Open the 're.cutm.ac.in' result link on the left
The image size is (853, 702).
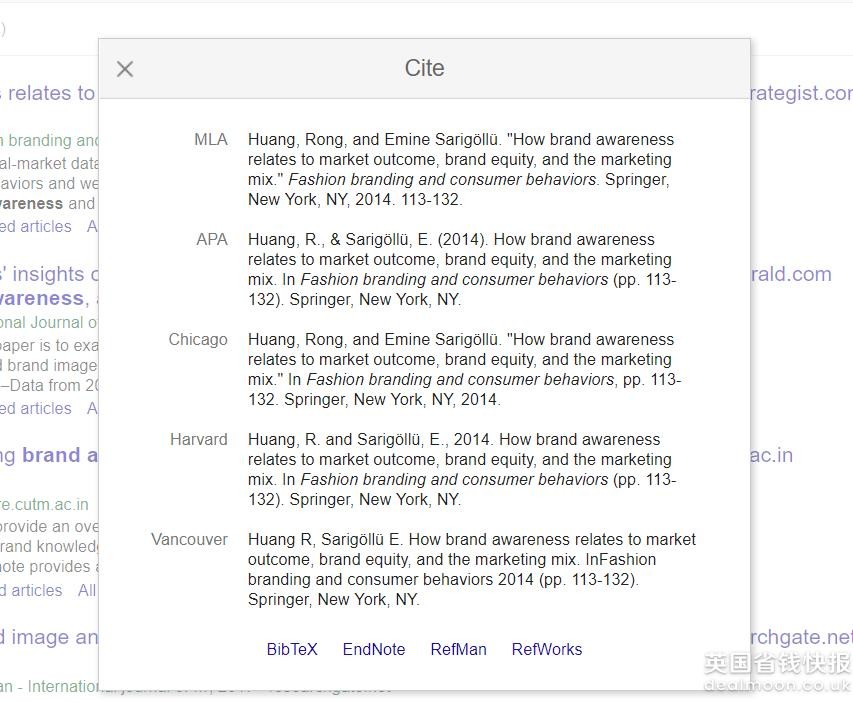coord(44,504)
